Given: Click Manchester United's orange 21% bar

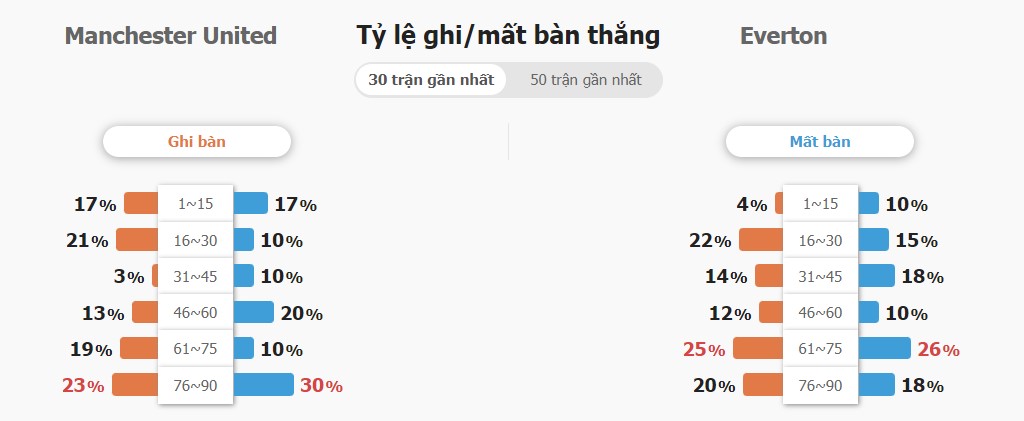Looking at the screenshot, I should pos(137,240).
